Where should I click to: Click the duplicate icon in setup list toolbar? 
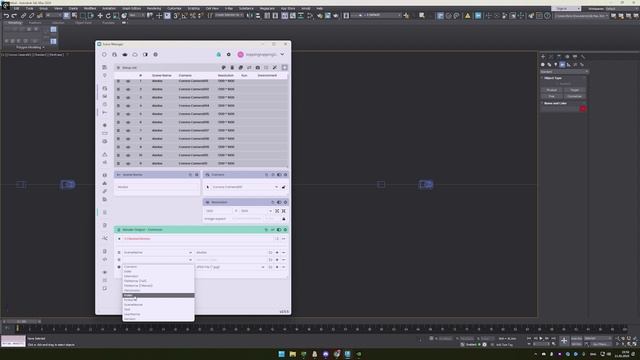tap(240, 67)
